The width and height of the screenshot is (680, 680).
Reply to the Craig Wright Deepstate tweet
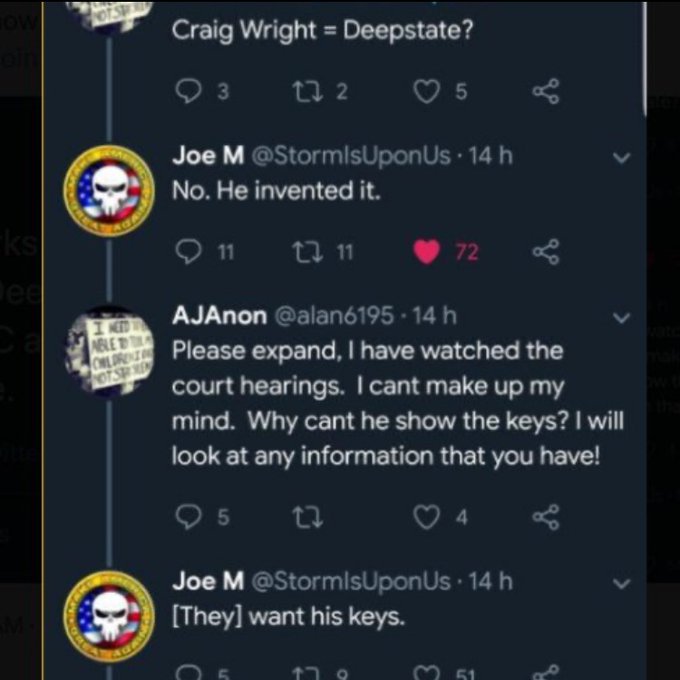pyautogui.click(x=188, y=93)
